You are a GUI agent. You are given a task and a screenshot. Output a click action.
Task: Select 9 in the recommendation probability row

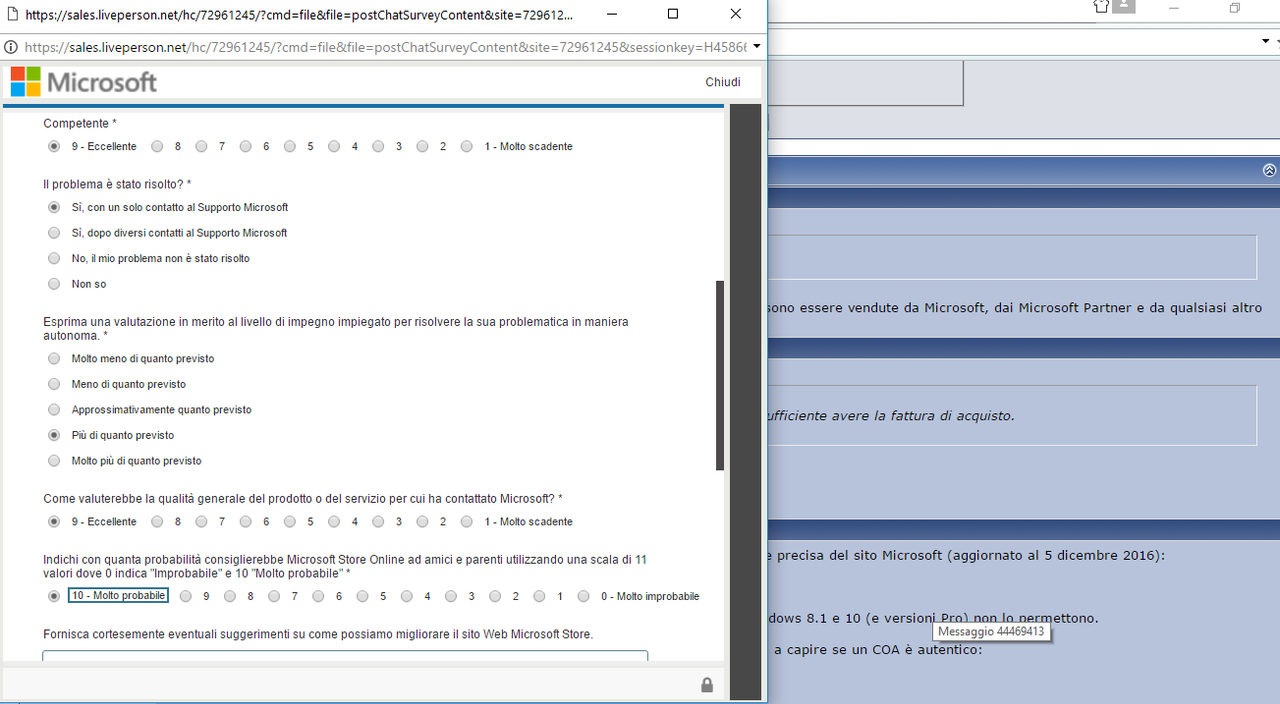(186, 596)
